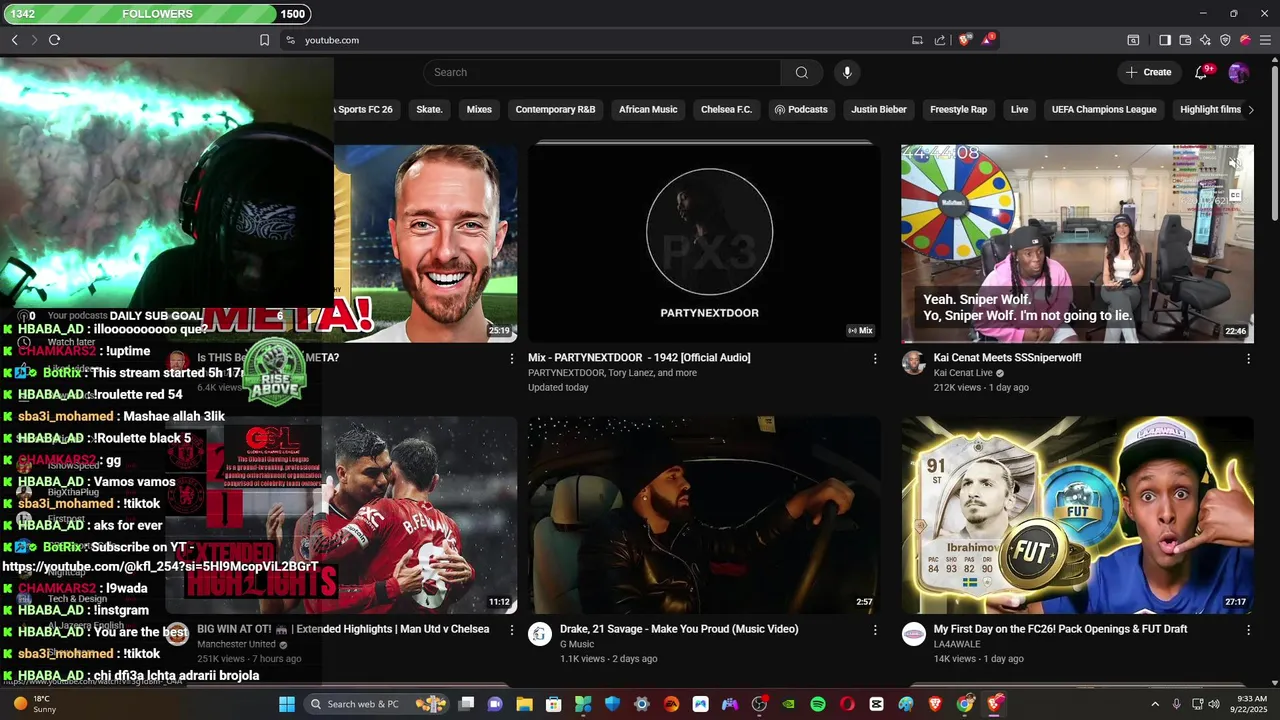
Task: Open the Manchester United channel link
Action: pos(236,645)
